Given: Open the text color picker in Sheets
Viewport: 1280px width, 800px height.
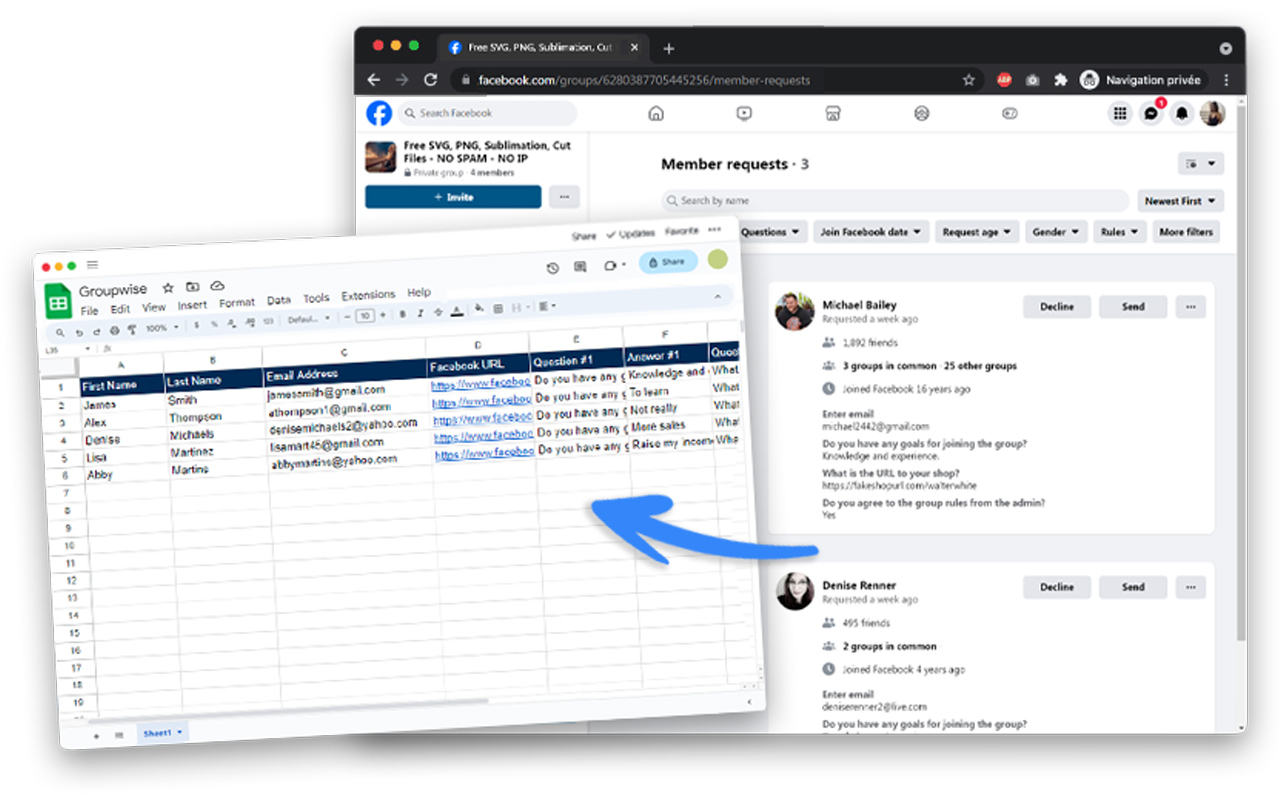Looking at the screenshot, I should tap(457, 311).
